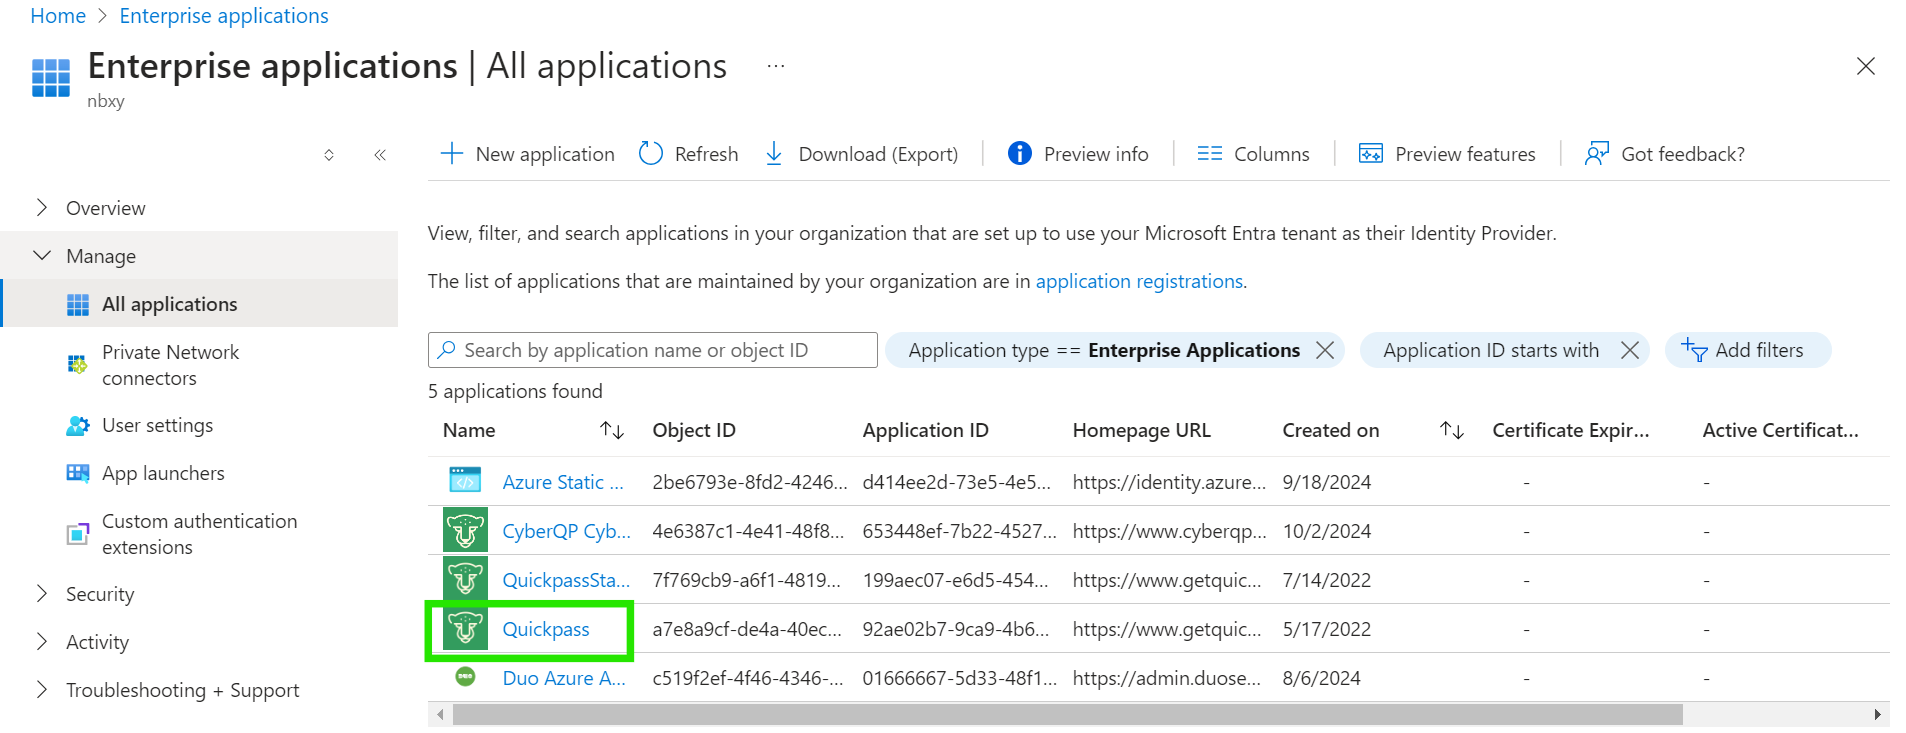Open the Duo Azure application link

pyautogui.click(x=564, y=678)
